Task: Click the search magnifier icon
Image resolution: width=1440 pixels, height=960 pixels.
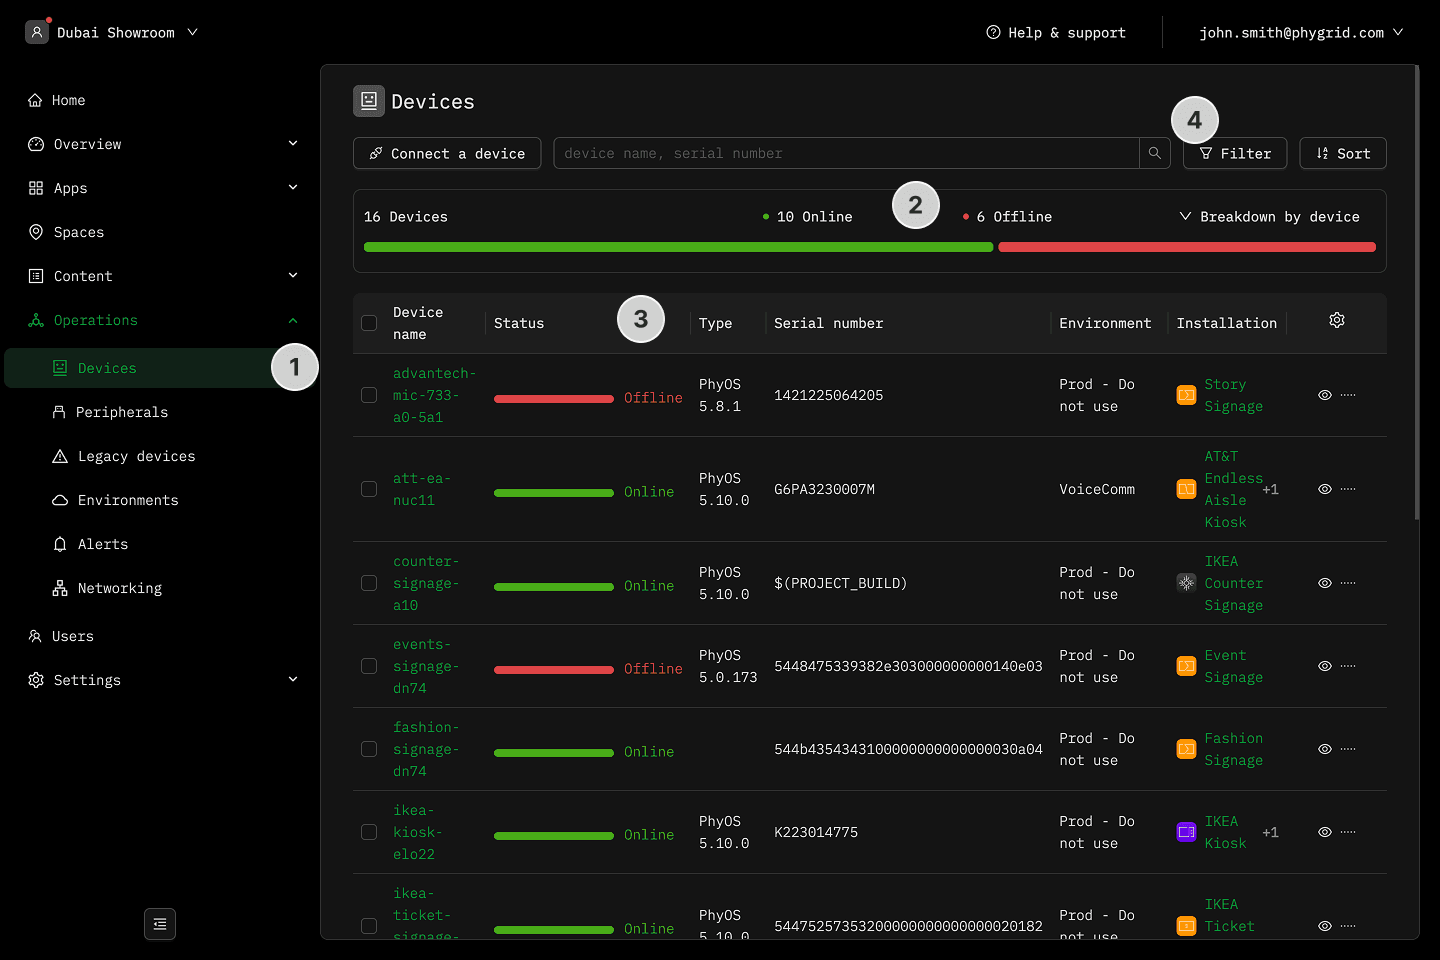Action: pyautogui.click(x=1155, y=153)
